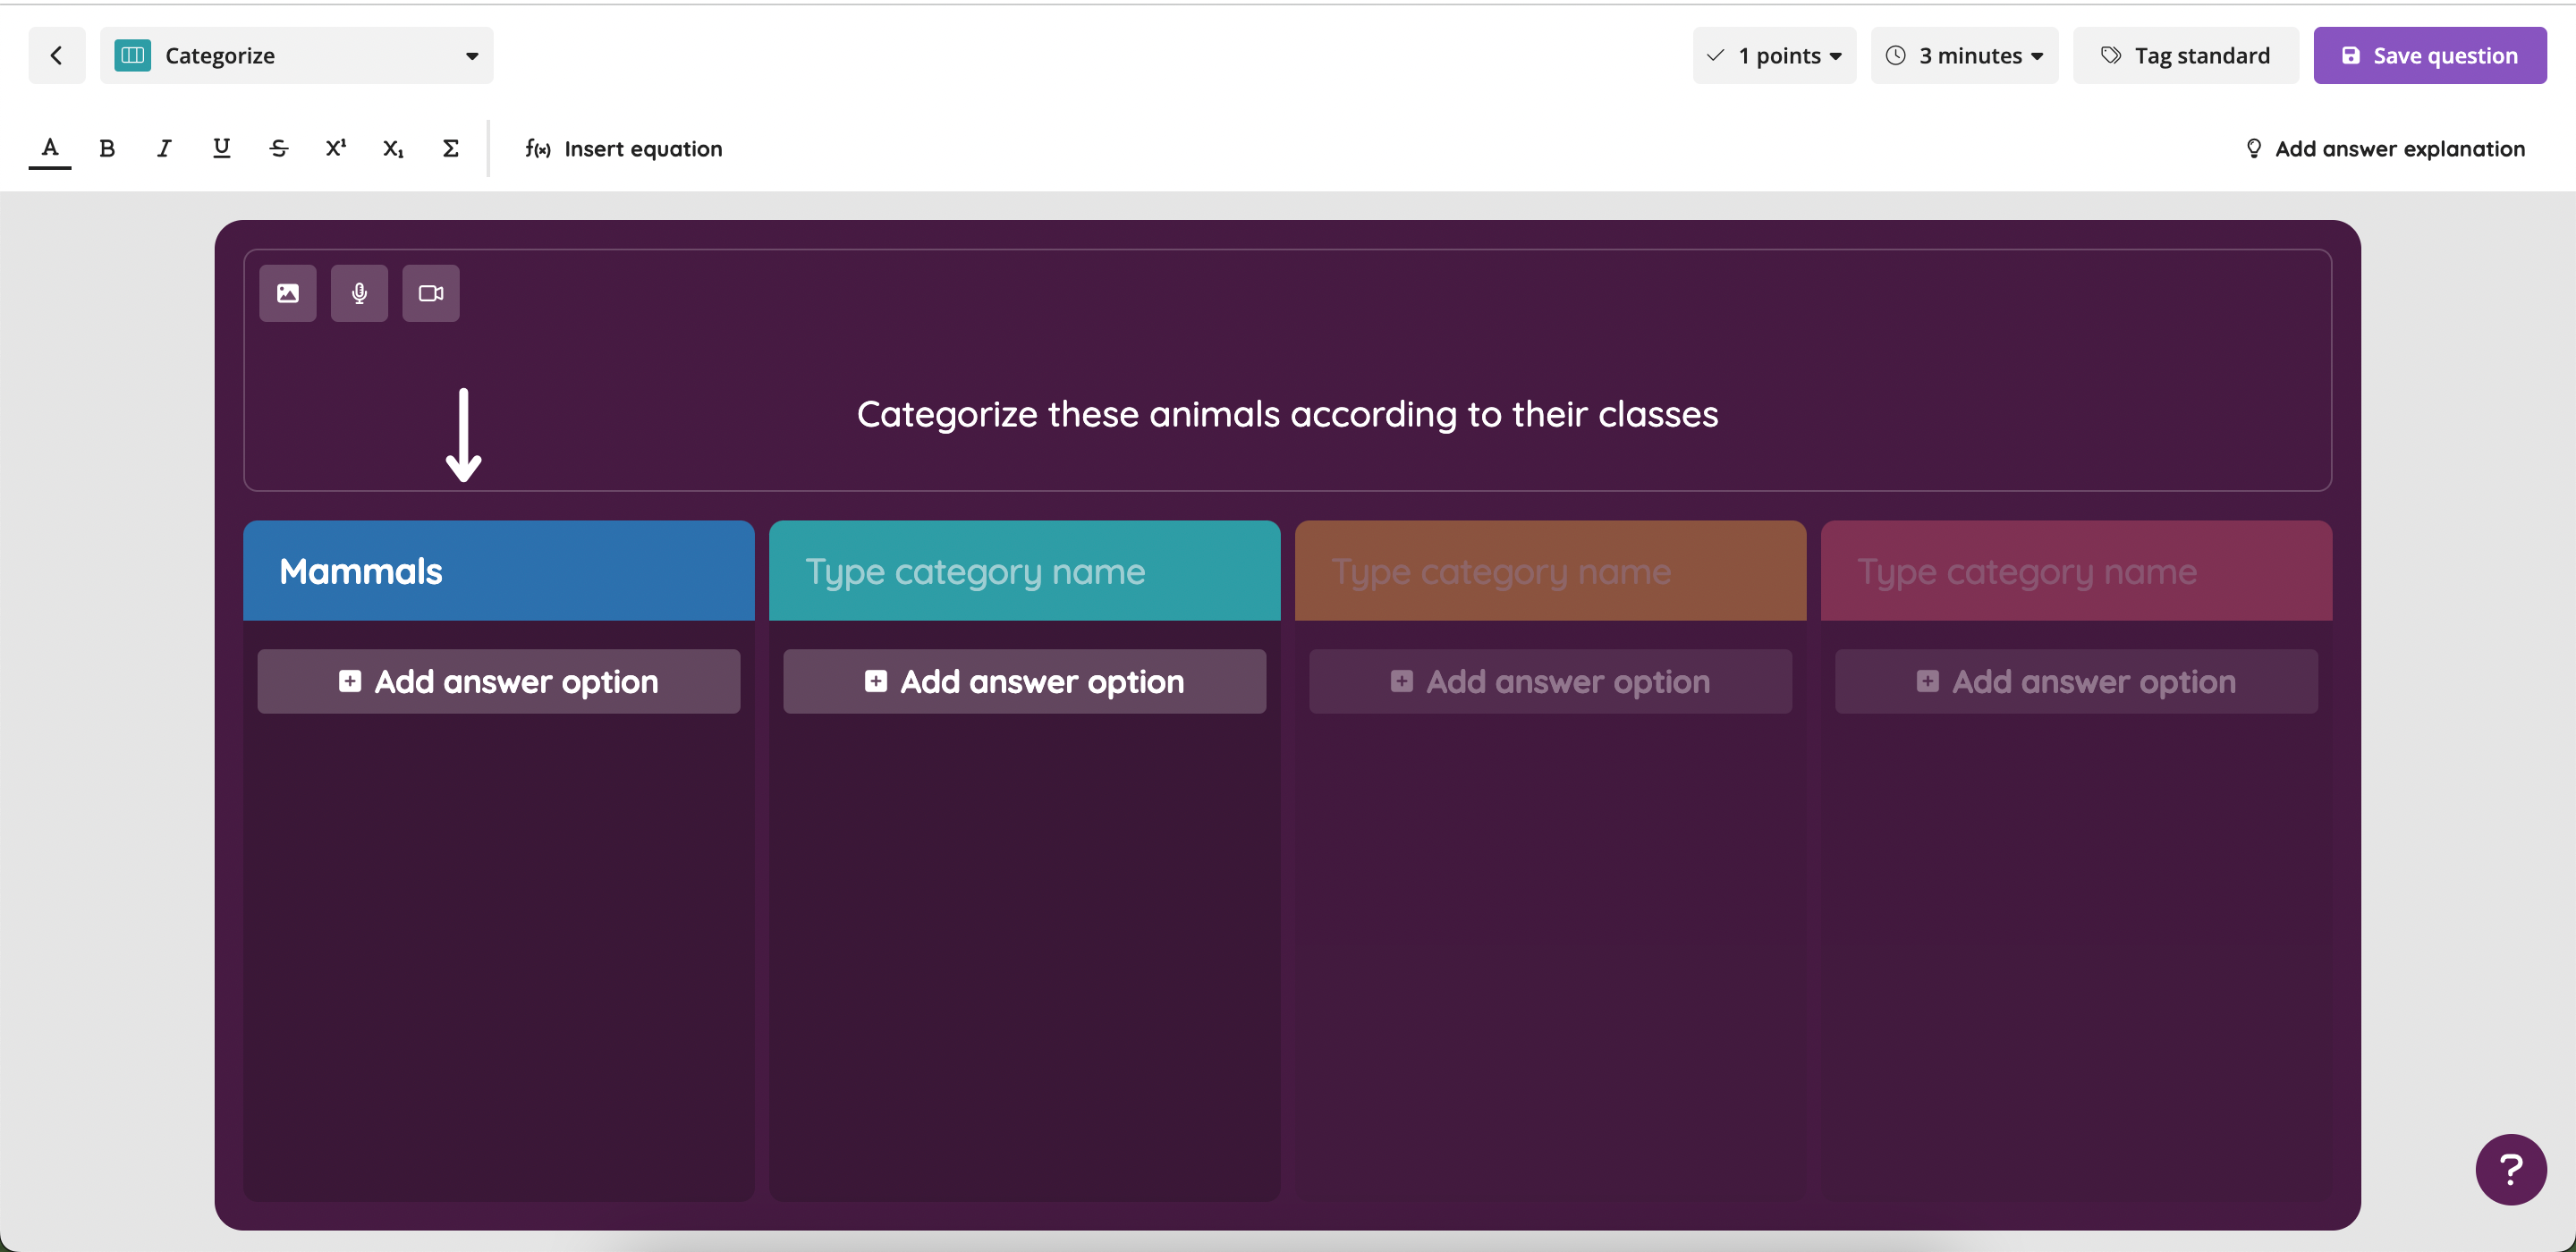
Task: Expand the 1 points dropdown
Action: click(x=1774, y=55)
